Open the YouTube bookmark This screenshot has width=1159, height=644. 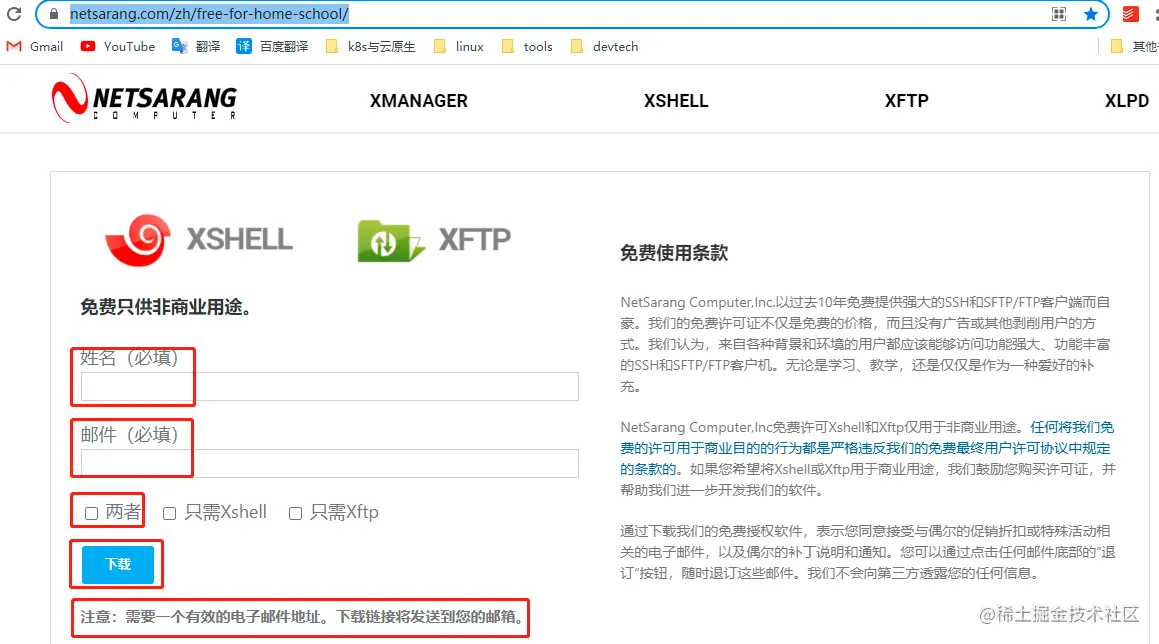click(118, 47)
